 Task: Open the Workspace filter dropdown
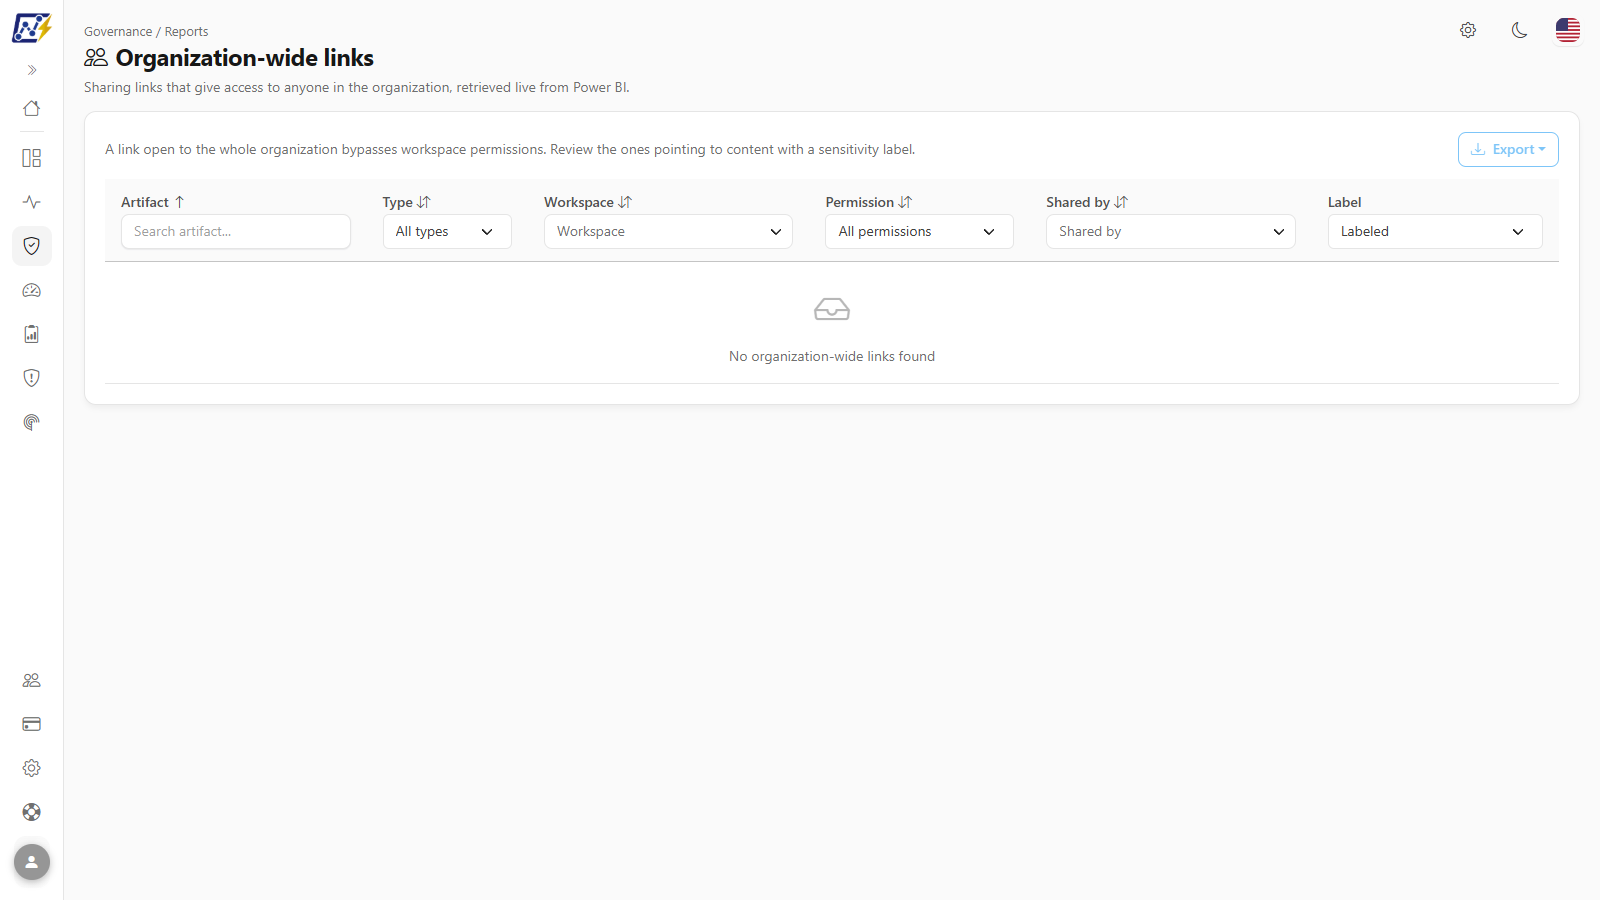point(668,231)
